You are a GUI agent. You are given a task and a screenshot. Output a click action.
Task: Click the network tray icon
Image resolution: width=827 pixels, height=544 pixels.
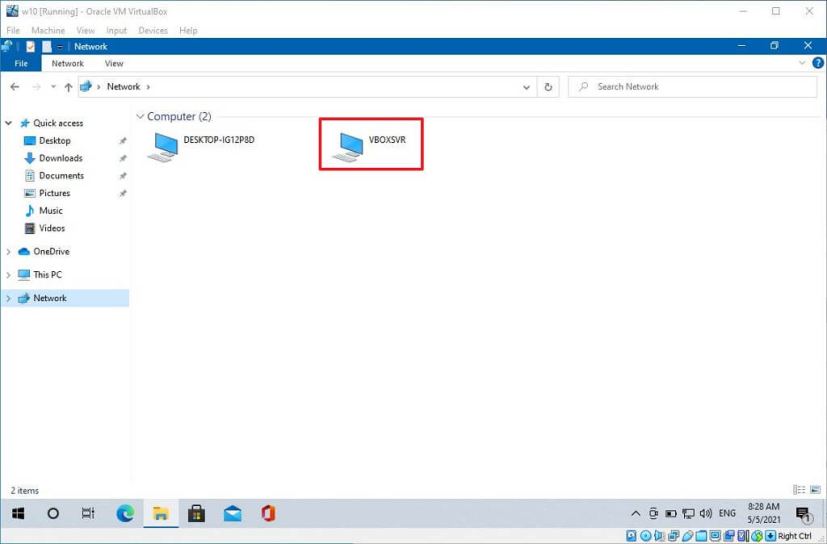tap(688, 513)
